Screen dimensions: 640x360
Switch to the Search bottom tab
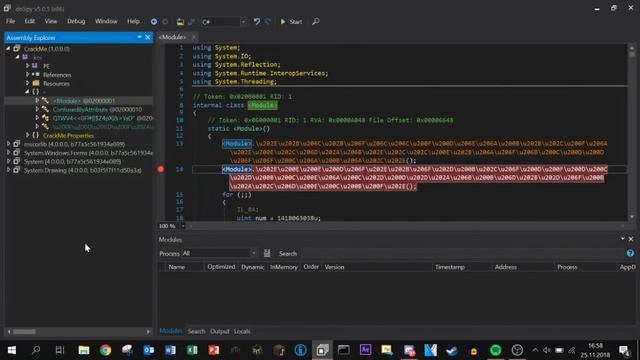(196, 331)
